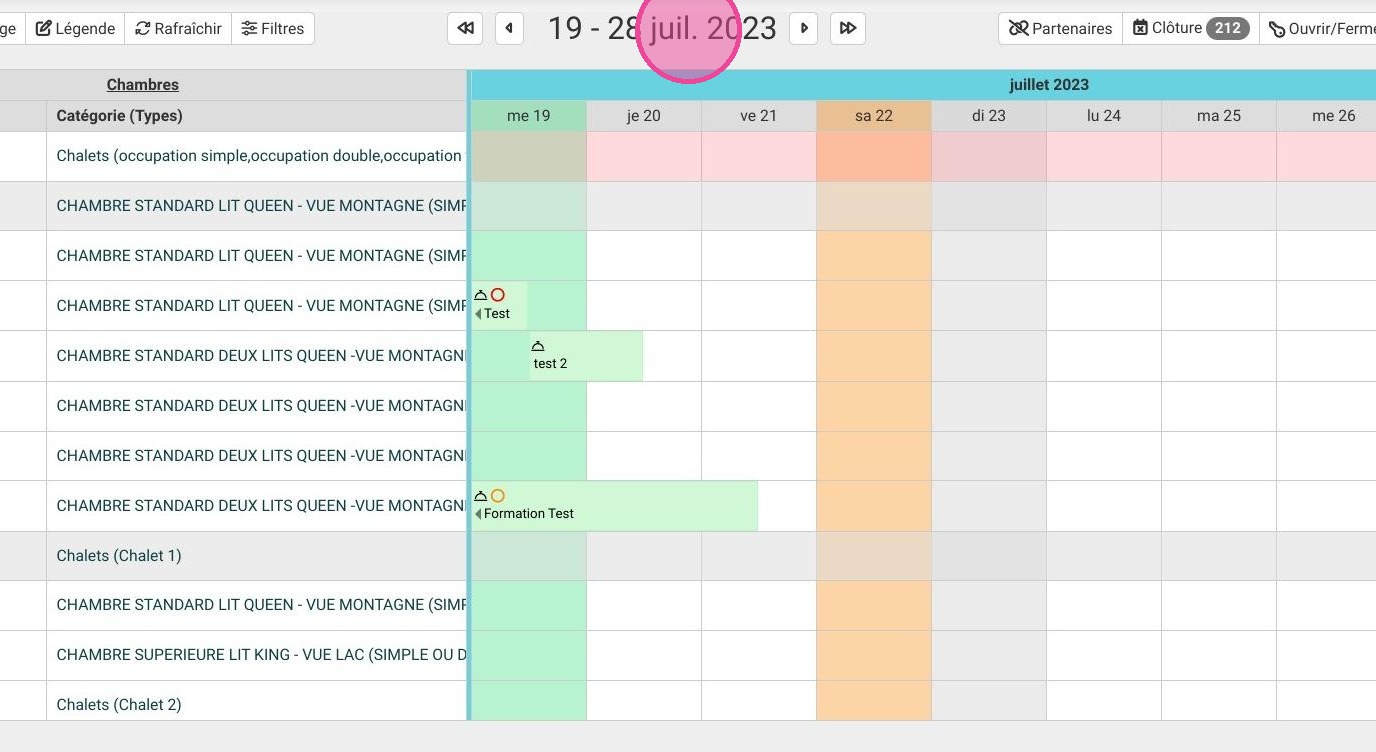1376x752 pixels.
Task: Open the Filtres options
Action: click(x=273, y=29)
